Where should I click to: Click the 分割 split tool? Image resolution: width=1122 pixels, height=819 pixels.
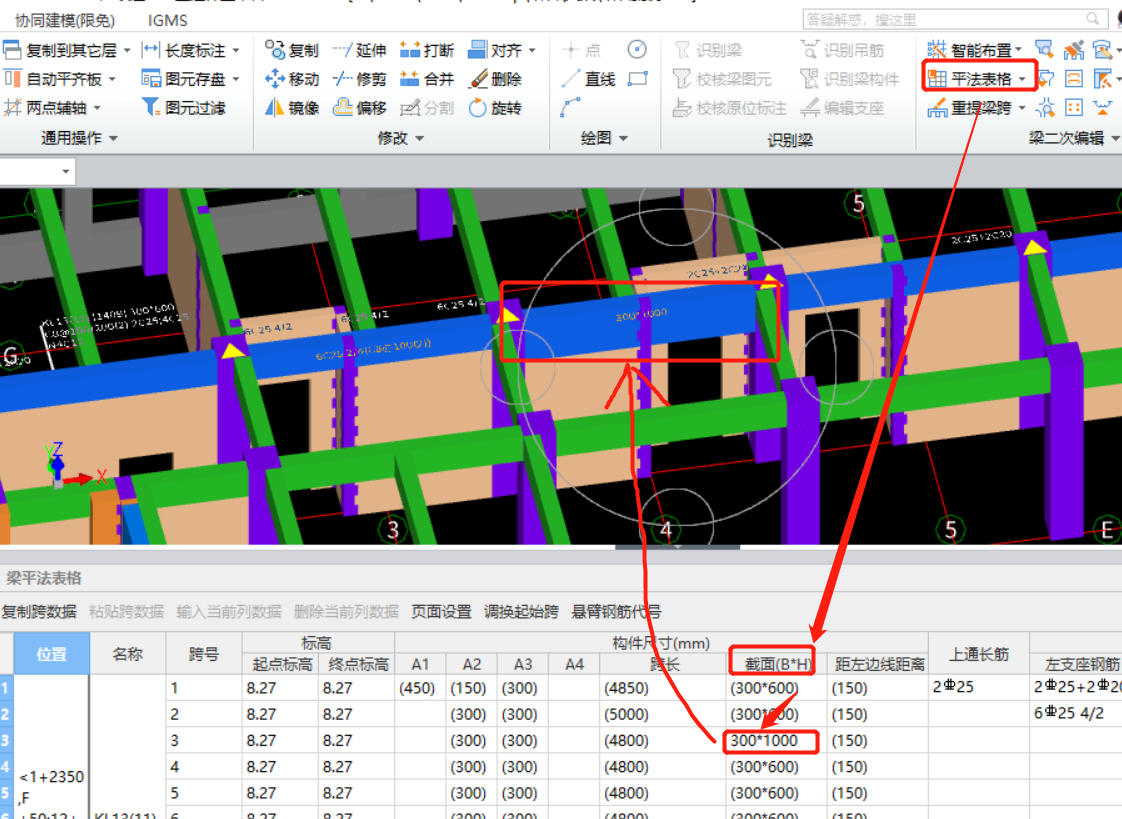pyautogui.click(x=427, y=107)
